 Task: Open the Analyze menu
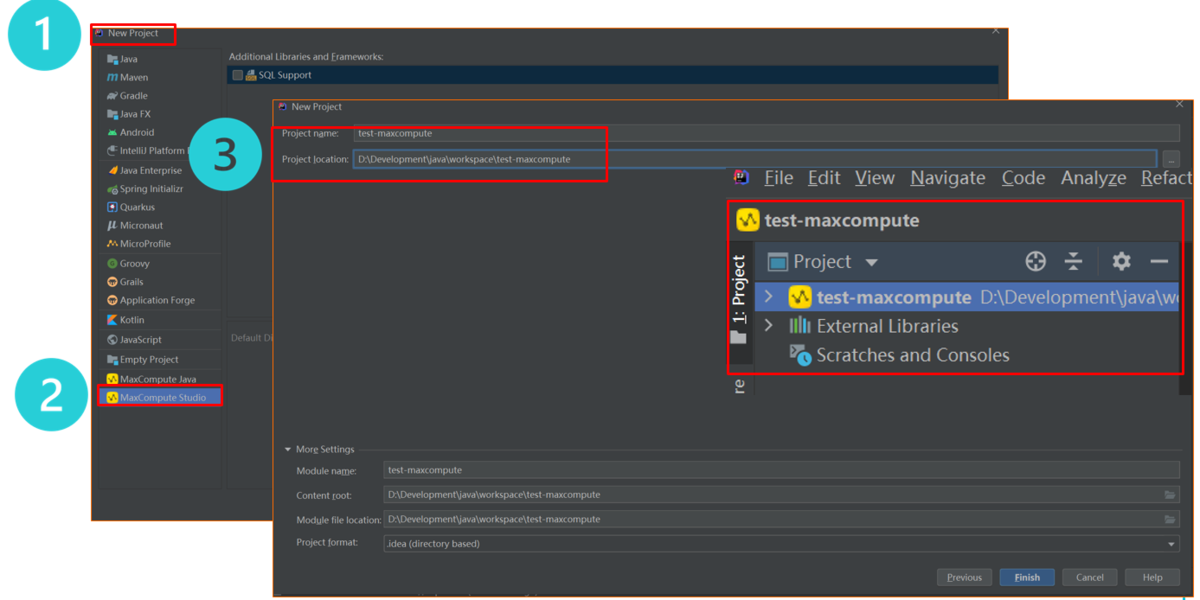pos(1093,178)
